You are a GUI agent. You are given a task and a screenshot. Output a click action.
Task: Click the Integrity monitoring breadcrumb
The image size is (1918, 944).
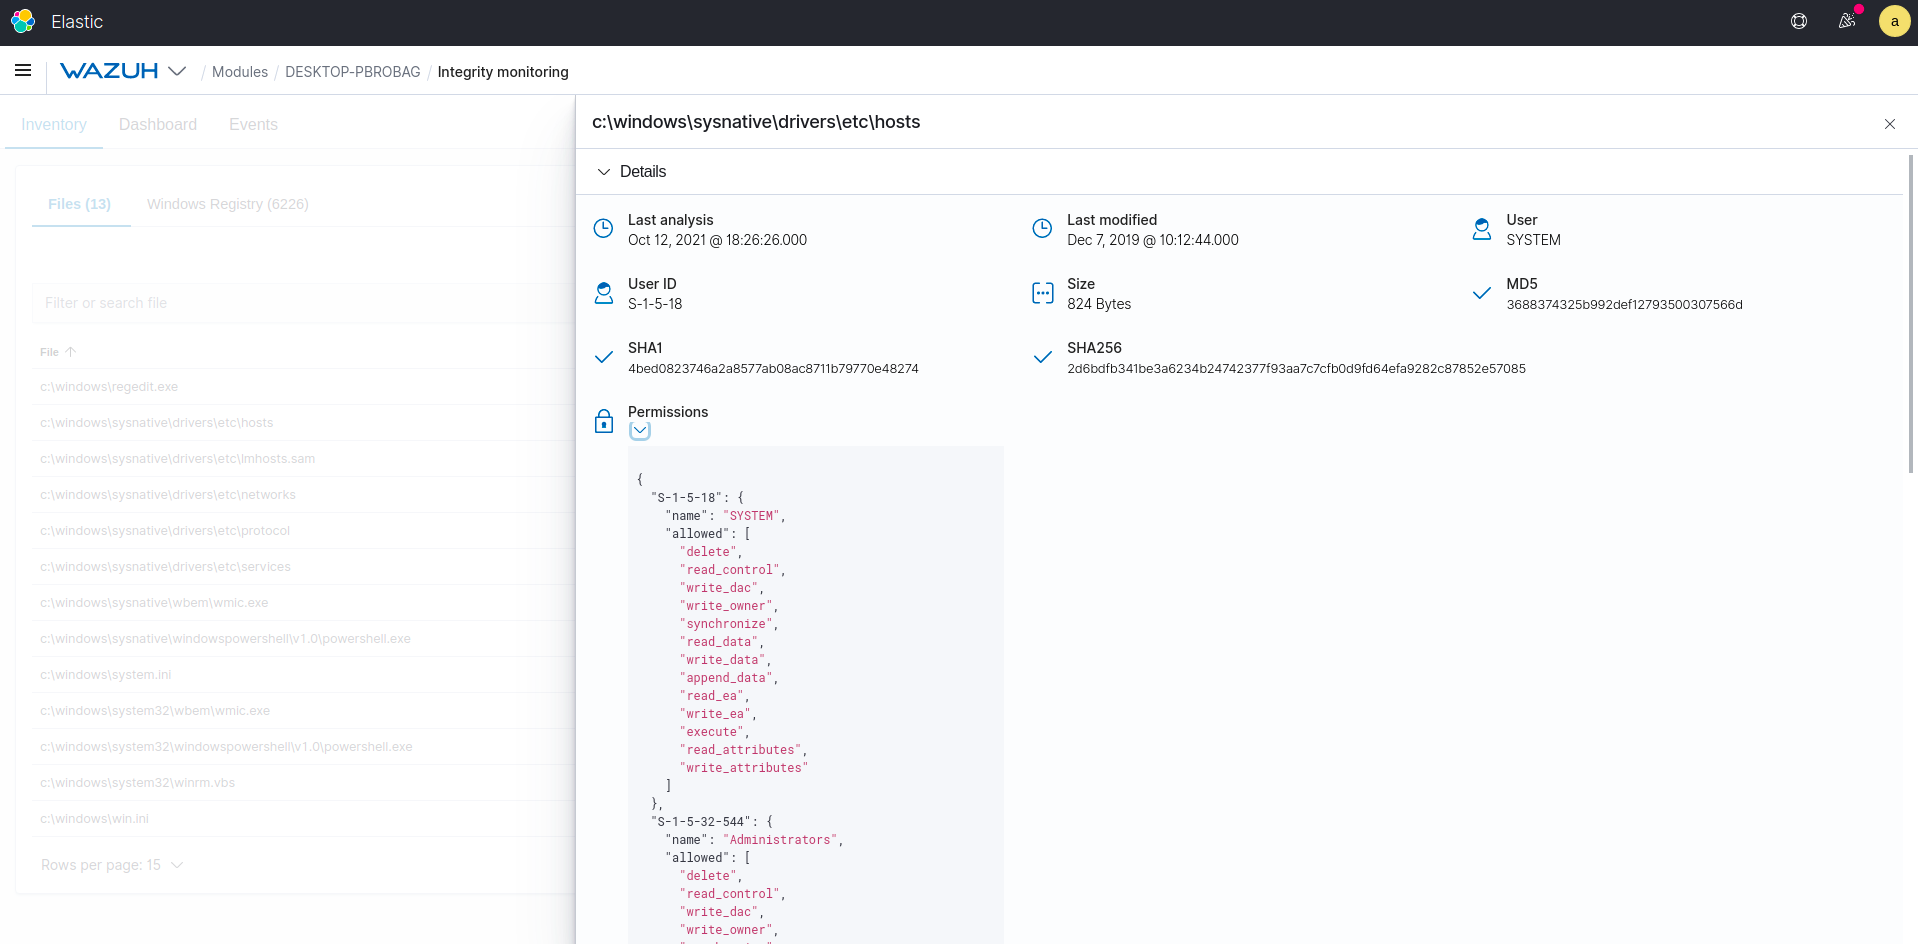point(503,72)
